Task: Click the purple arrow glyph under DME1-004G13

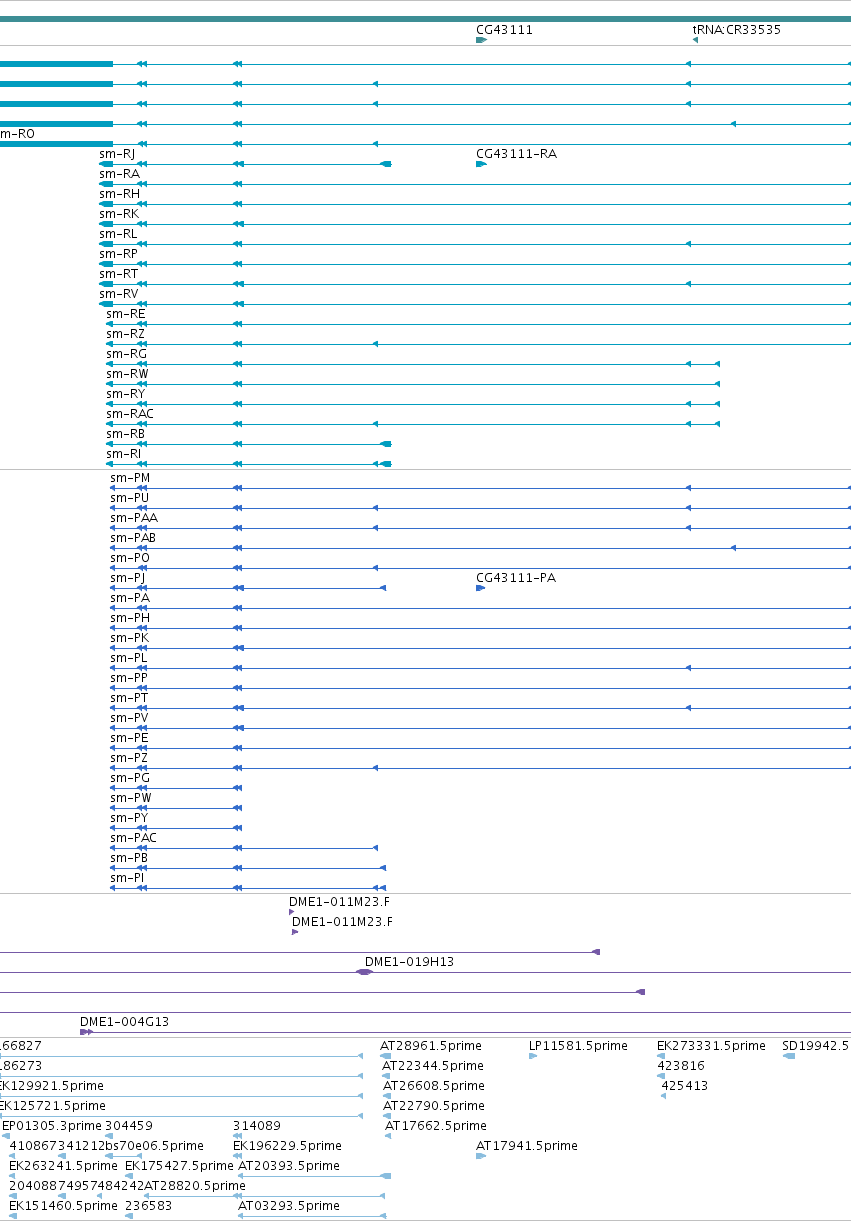Action: (86, 1032)
